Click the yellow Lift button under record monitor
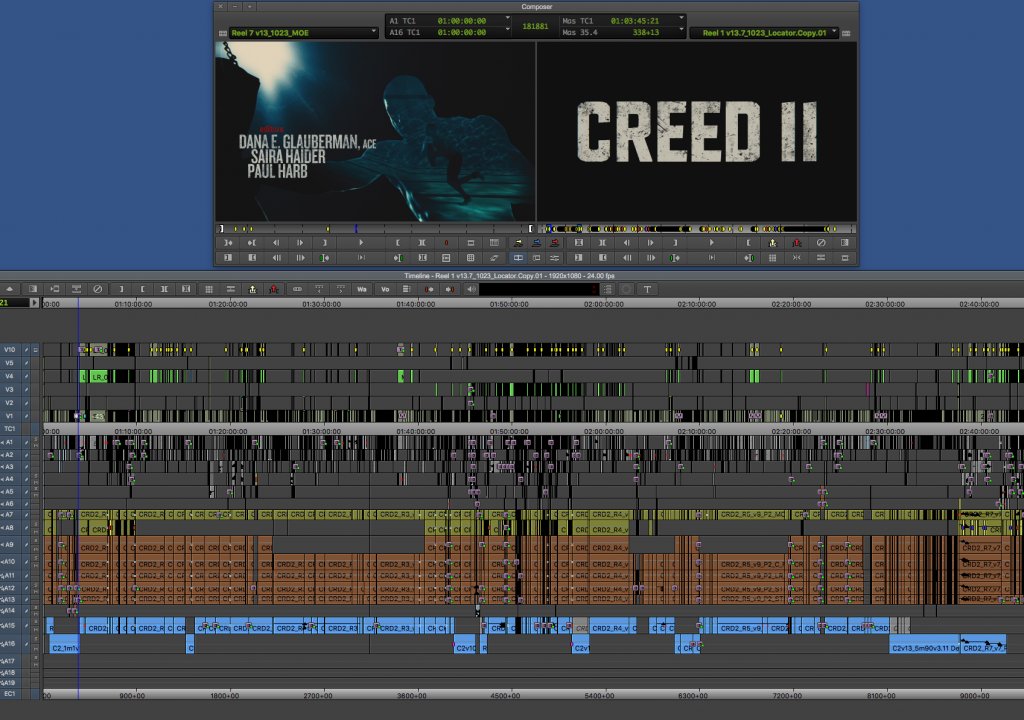This screenshot has height=720, width=1024. coord(773,242)
